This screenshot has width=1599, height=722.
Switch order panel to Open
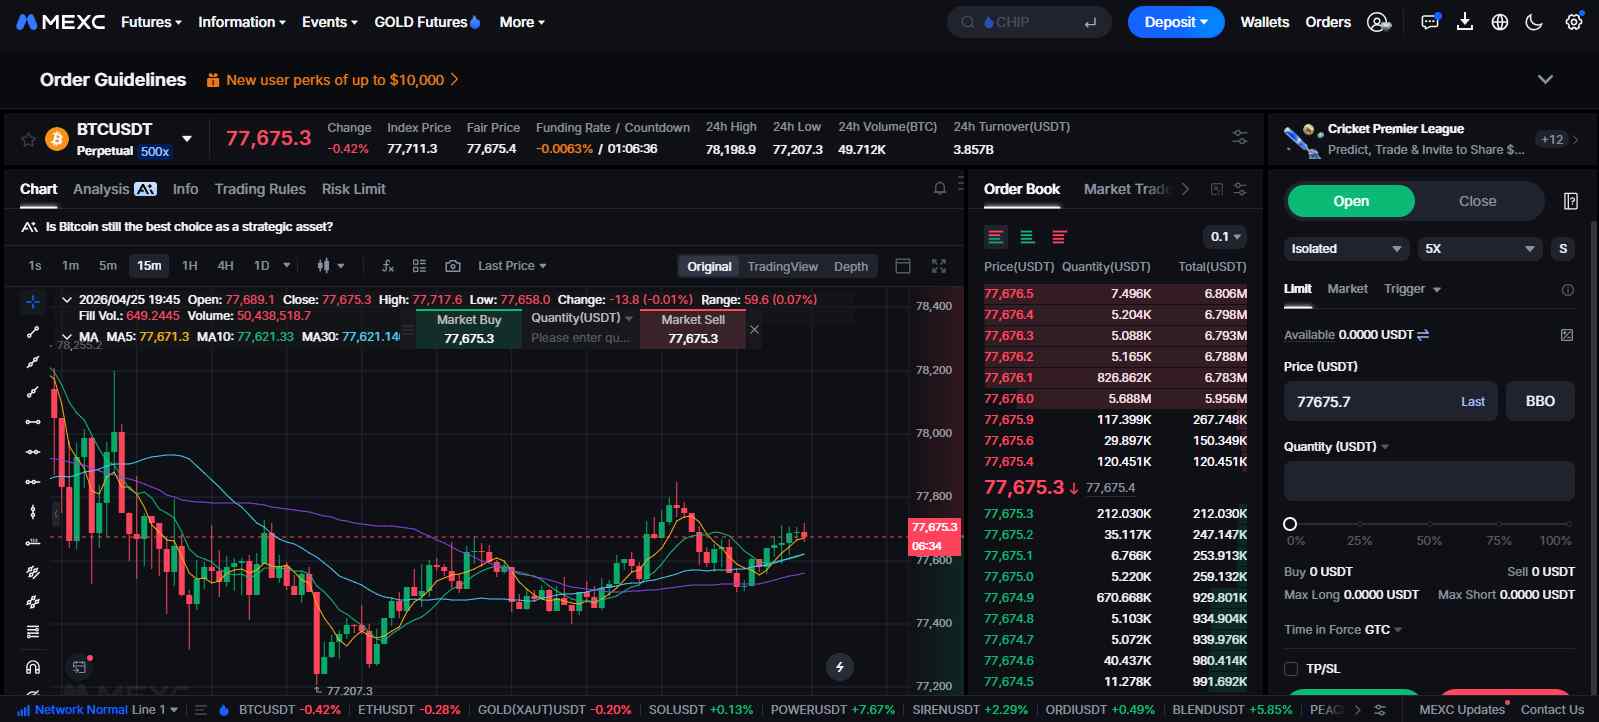click(1351, 201)
